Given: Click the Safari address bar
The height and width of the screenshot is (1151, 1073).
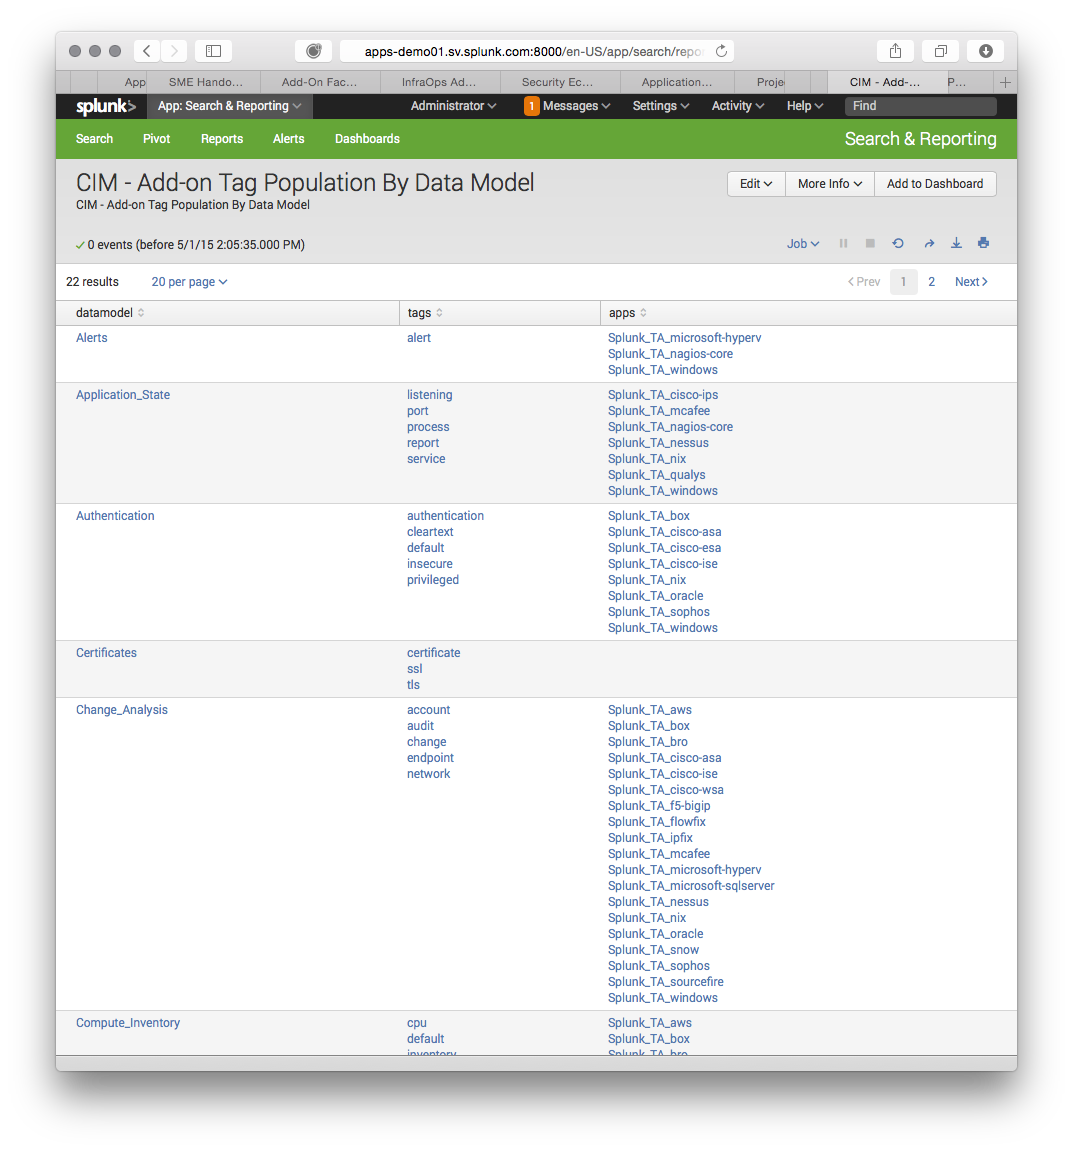Looking at the screenshot, I should 536,51.
